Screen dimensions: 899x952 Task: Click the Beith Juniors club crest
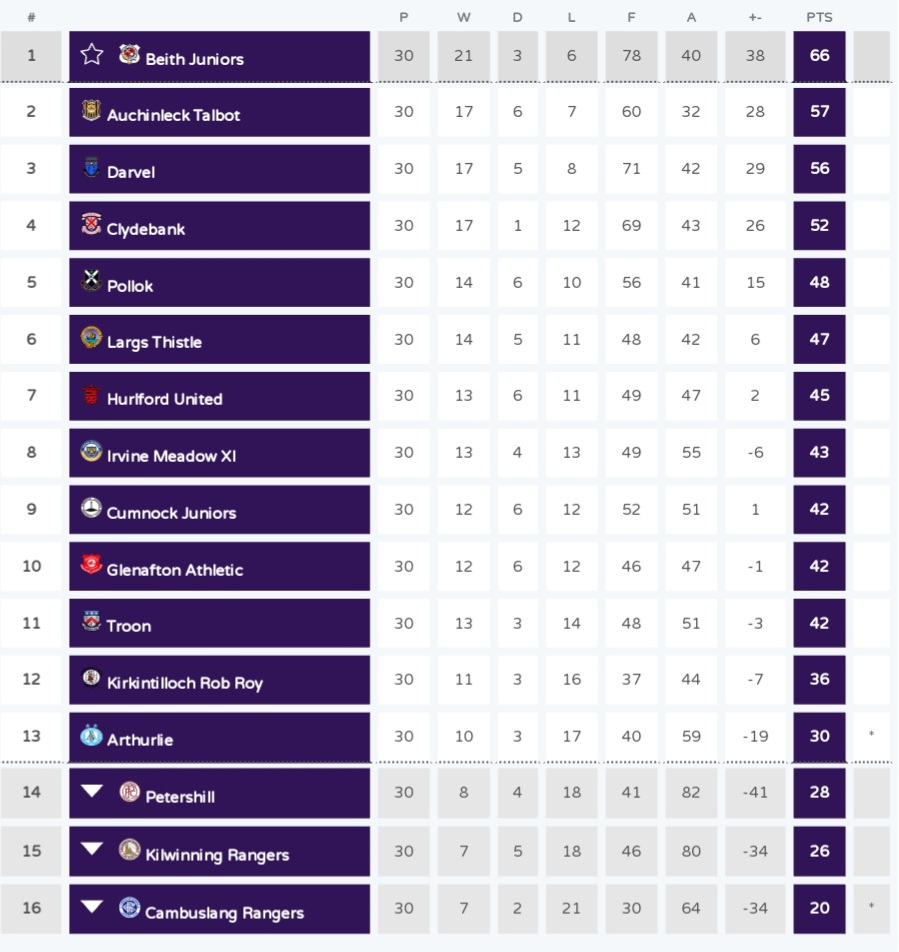[x=129, y=55]
